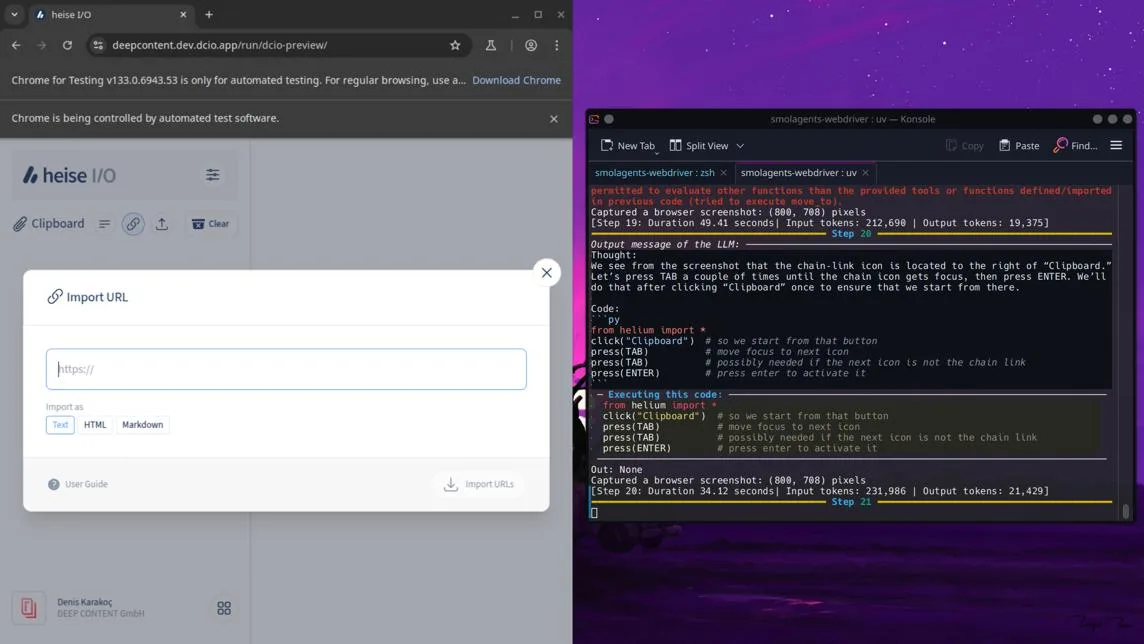Click the New Tab icon in Konsole

pyautogui.click(x=607, y=145)
